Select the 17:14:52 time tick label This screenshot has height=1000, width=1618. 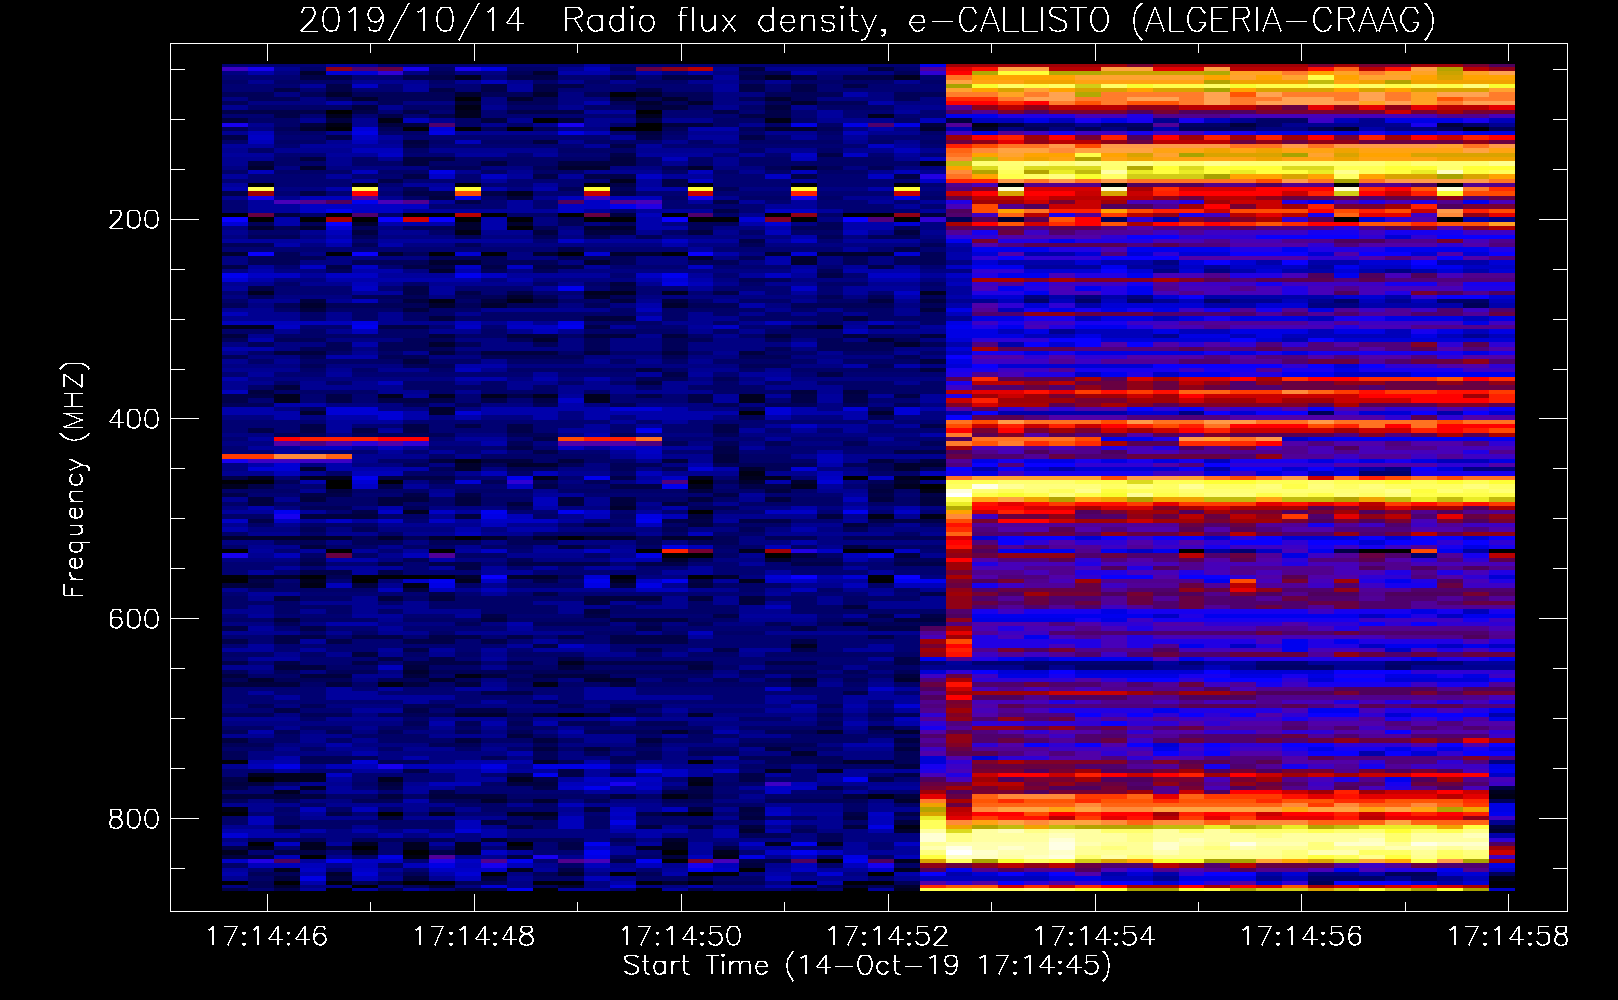tap(888, 937)
